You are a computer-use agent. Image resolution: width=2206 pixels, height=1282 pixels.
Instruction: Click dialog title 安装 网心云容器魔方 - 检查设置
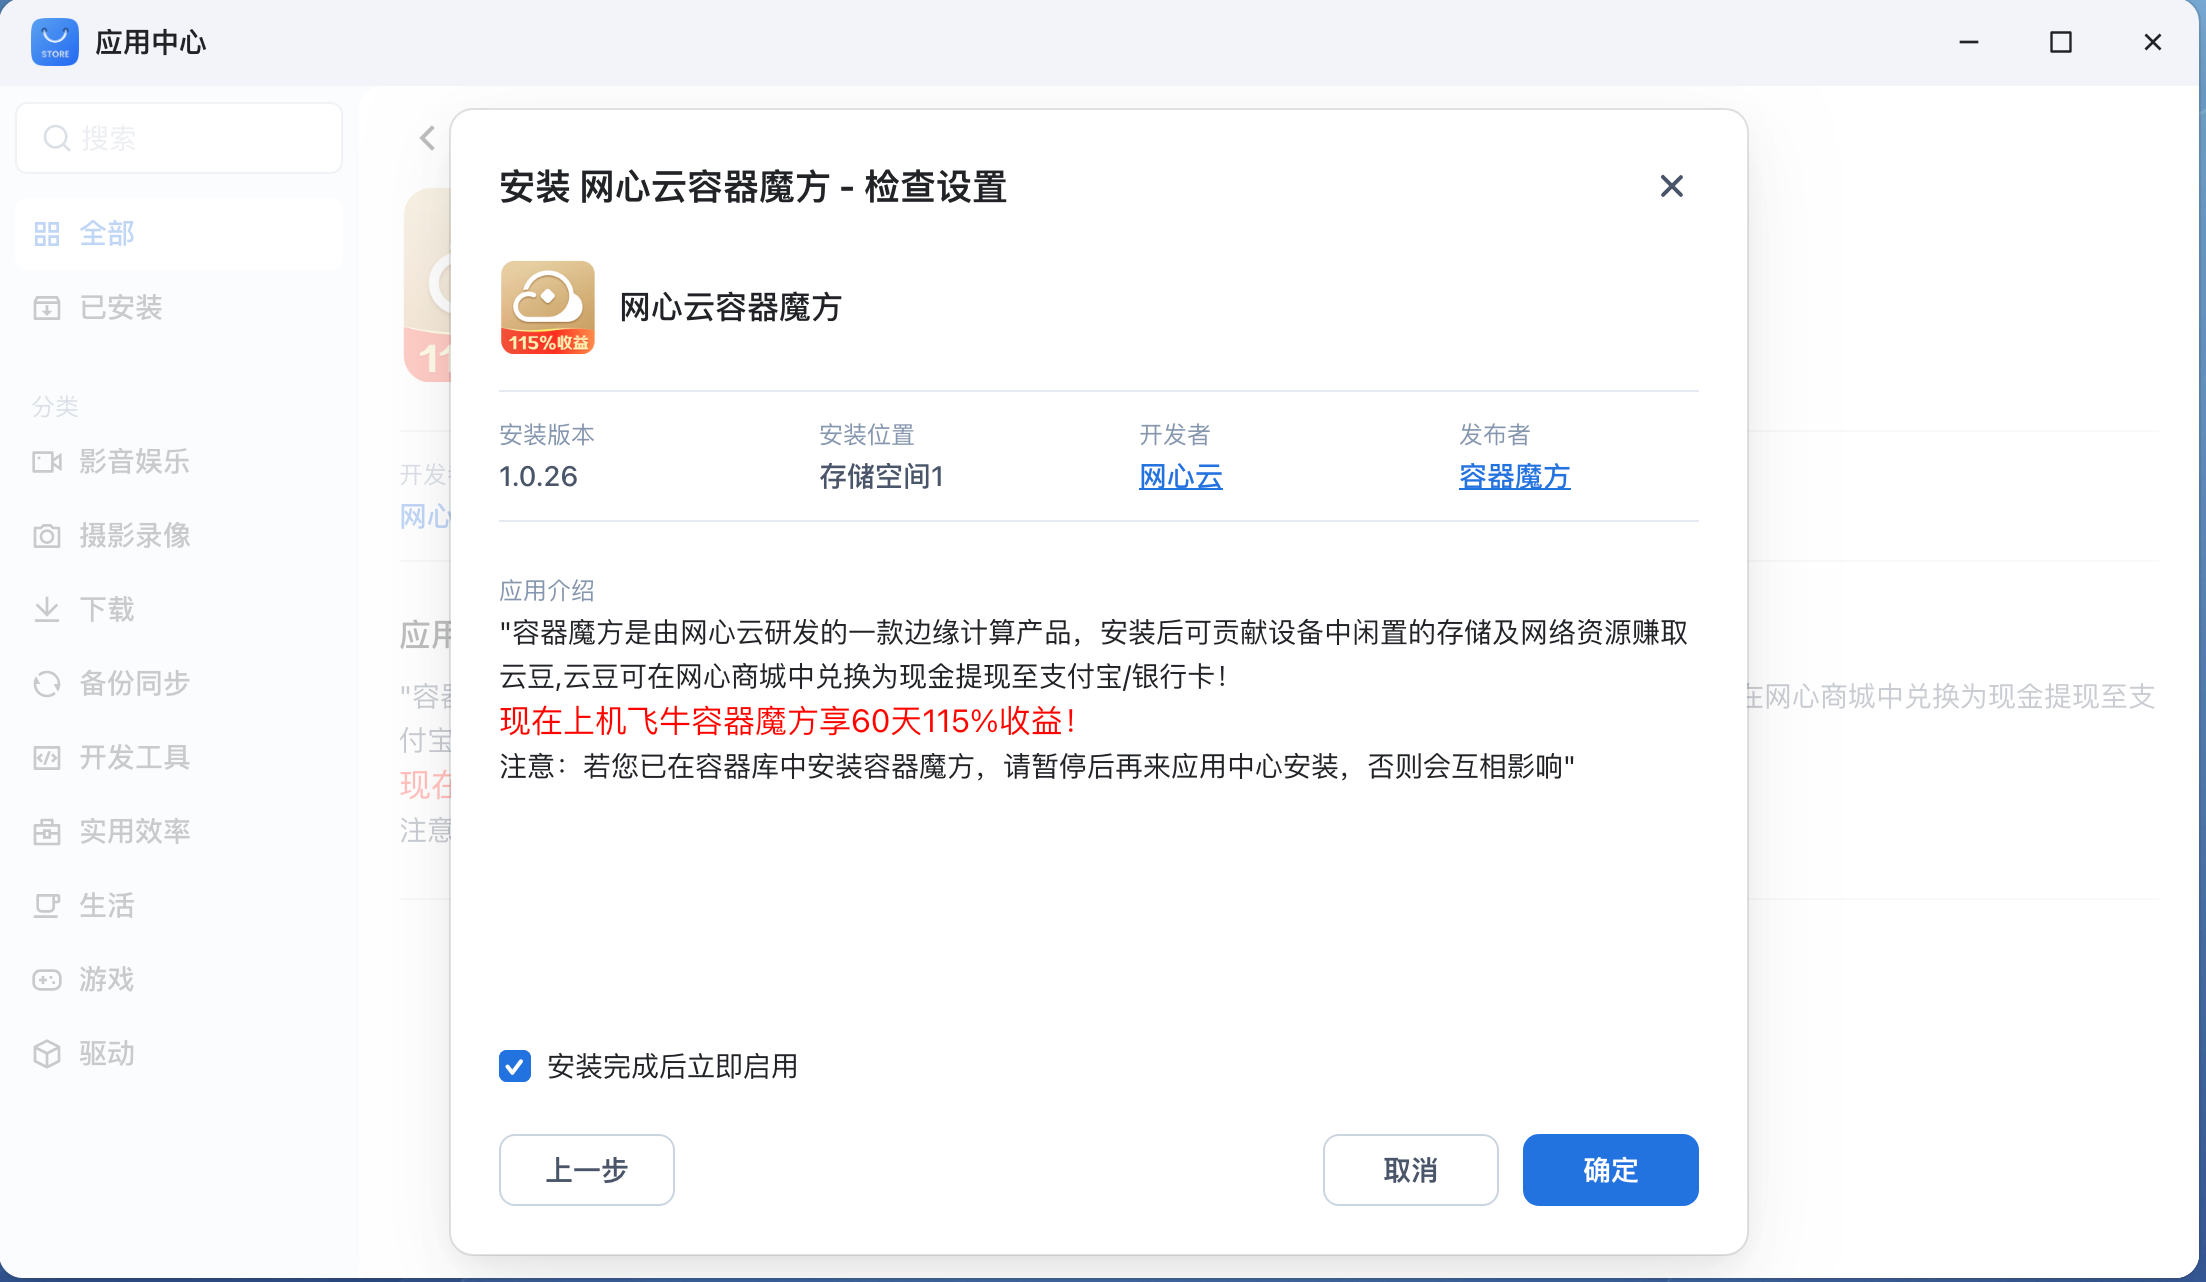[x=753, y=187]
